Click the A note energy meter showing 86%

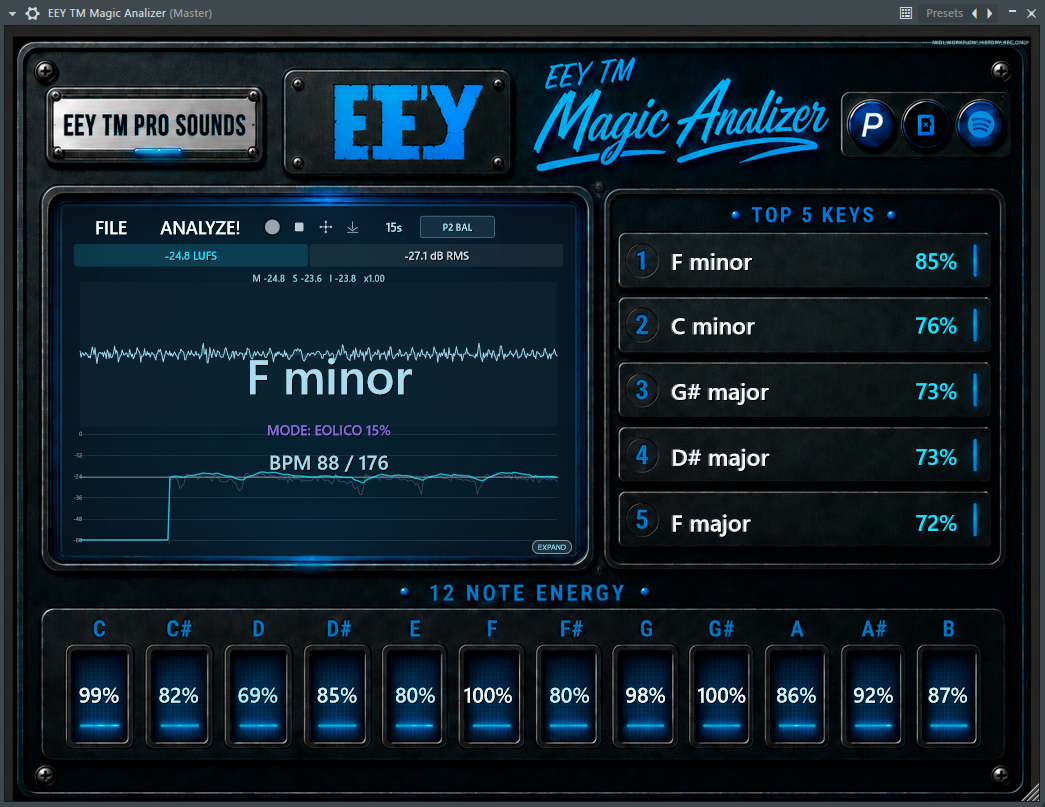click(x=796, y=694)
